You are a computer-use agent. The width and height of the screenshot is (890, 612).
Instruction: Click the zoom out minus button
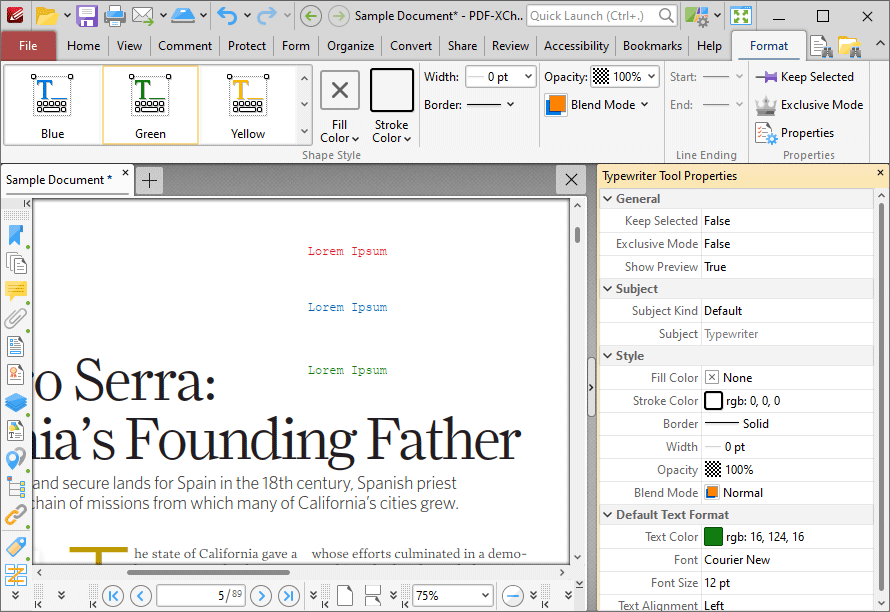(513, 596)
